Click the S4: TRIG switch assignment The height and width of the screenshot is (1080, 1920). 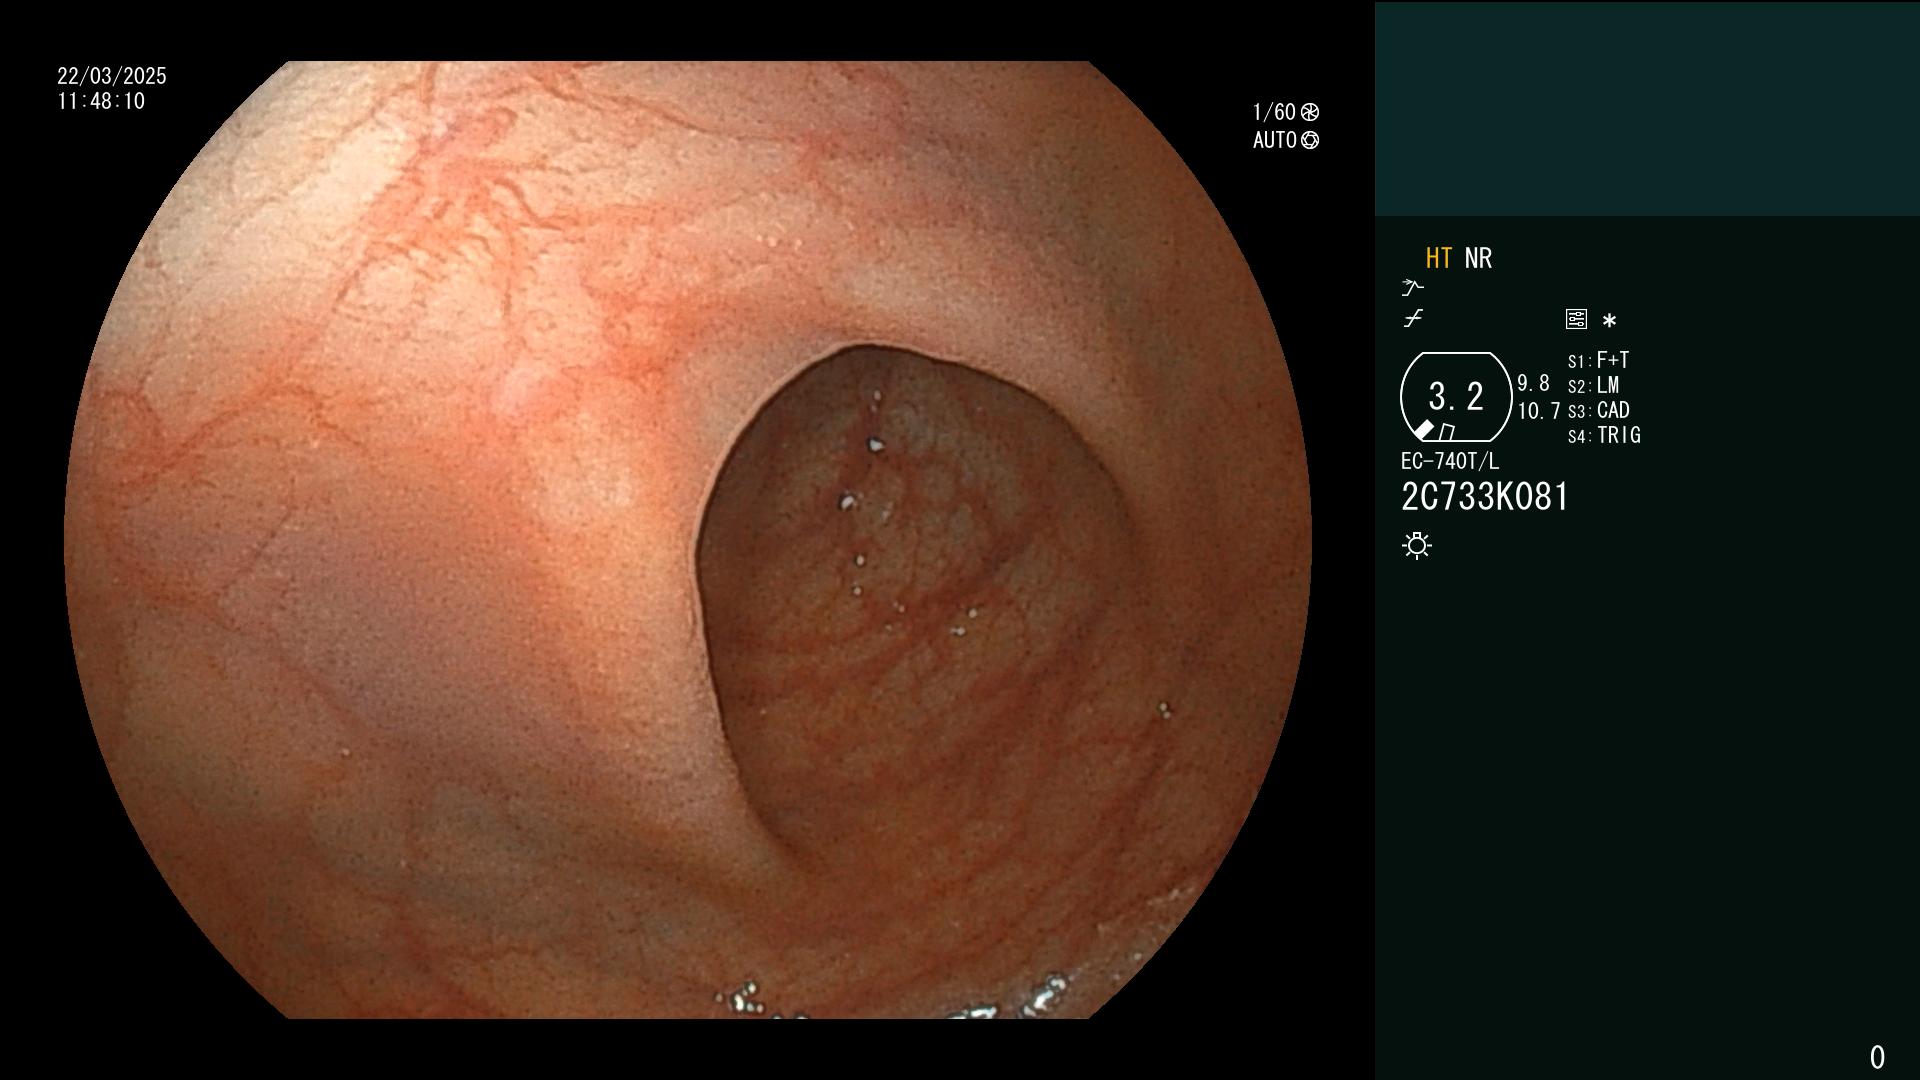pos(1604,435)
